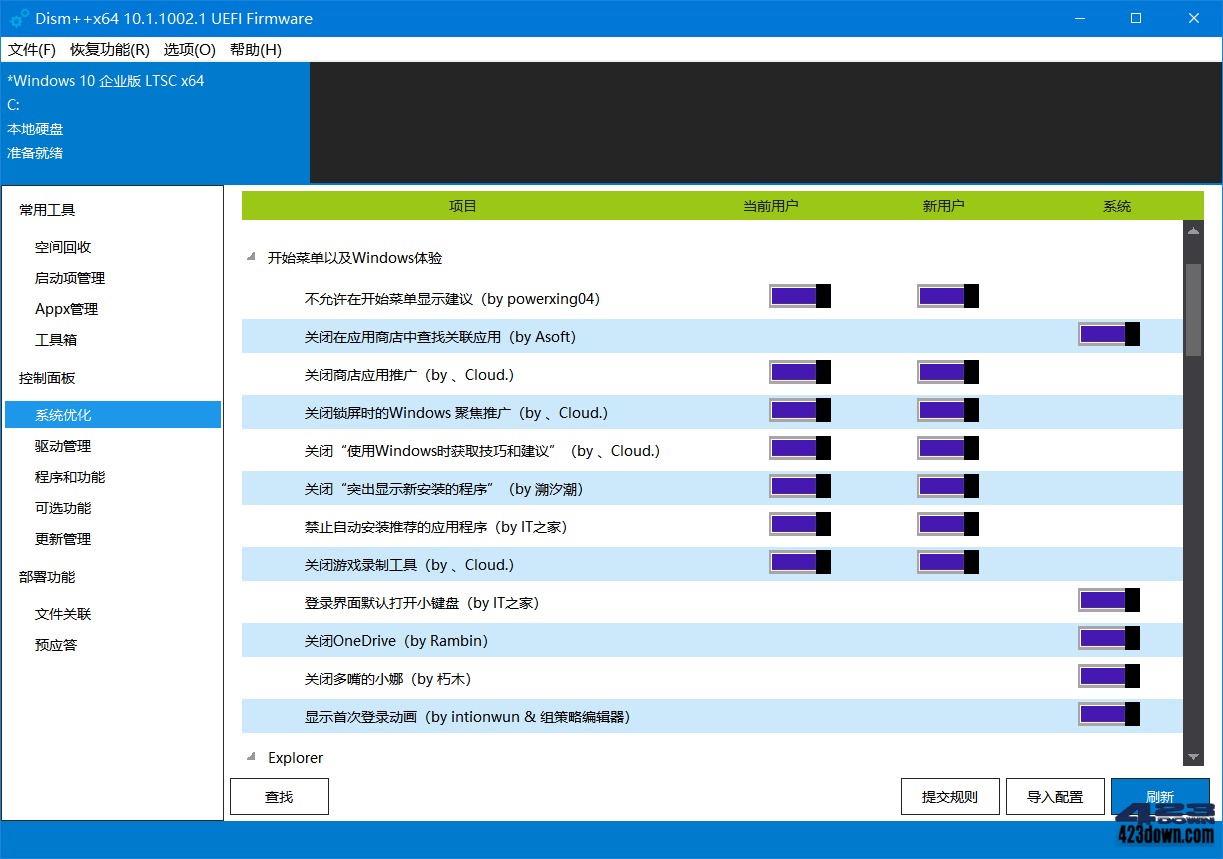
Task: Click the Dism++ gear logo in the title bar
Action: tap(16, 18)
